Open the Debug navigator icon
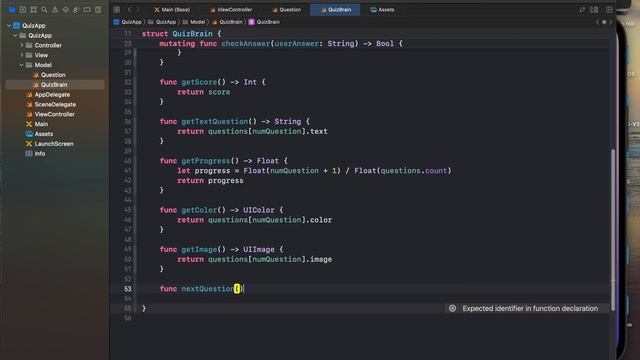 click(x=76, y=9)
